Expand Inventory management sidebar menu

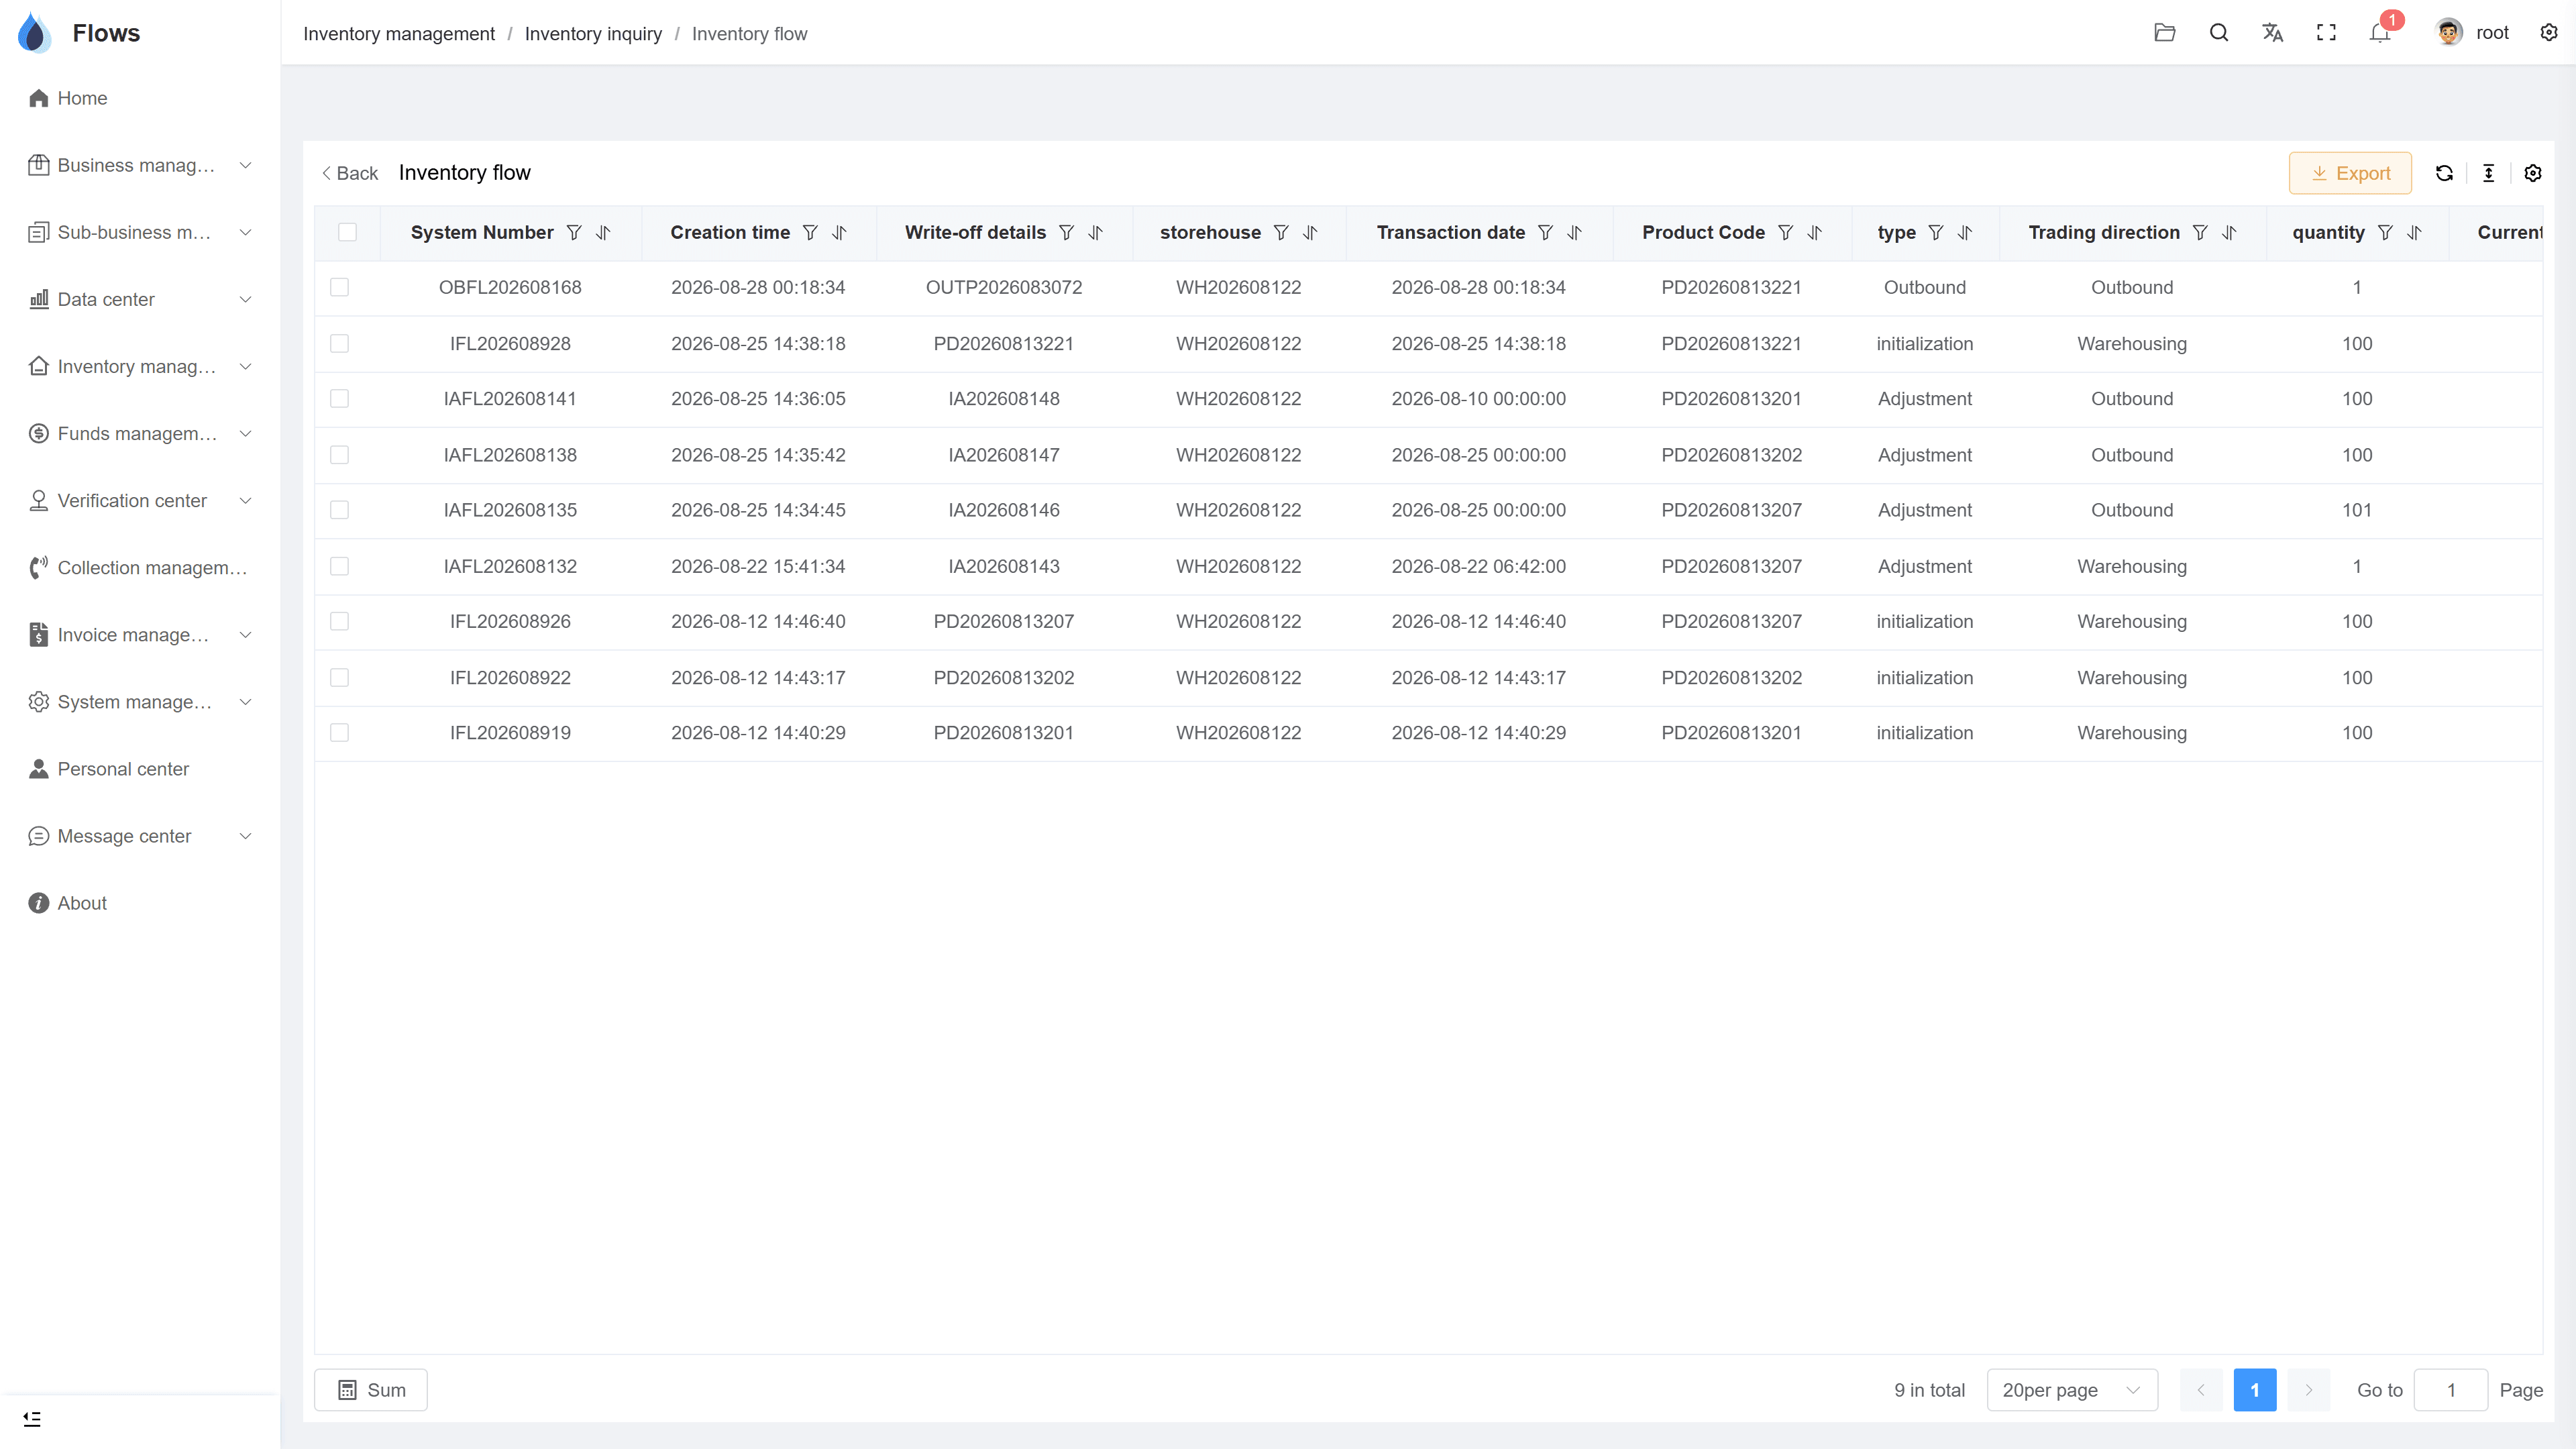pyautogui.click(x=140, y=366)
